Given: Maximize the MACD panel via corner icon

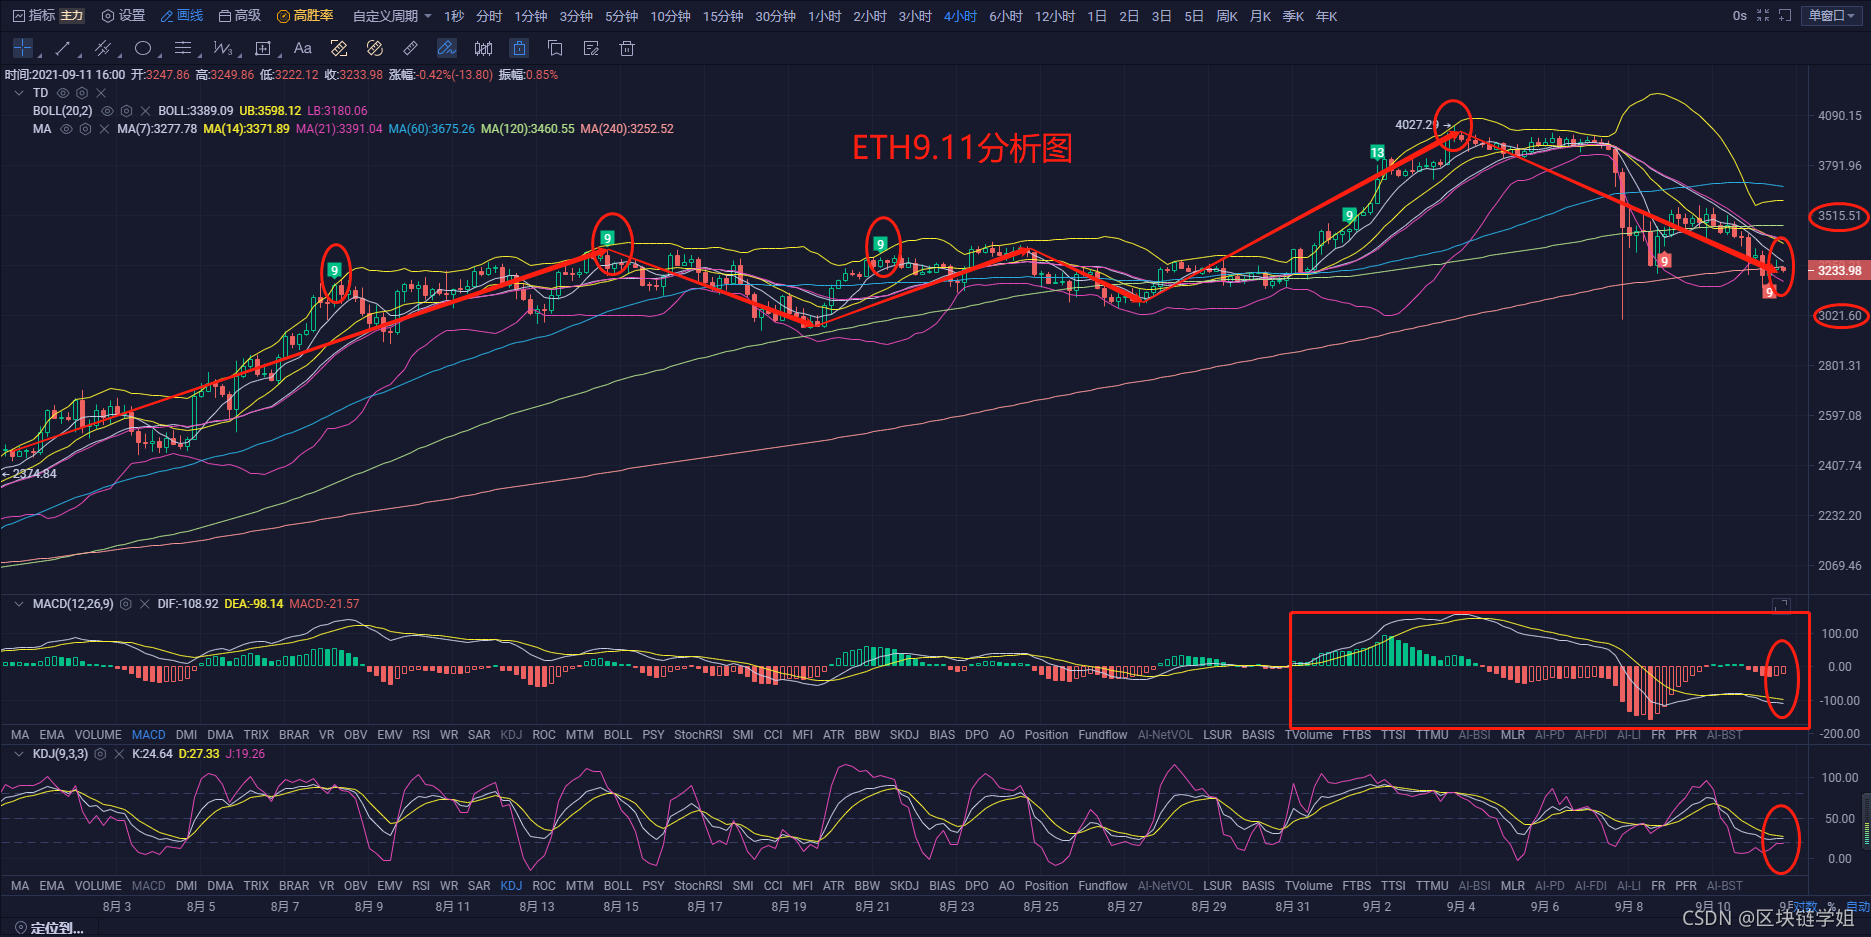Looking at the screenshot, I should coord(1781,605).
